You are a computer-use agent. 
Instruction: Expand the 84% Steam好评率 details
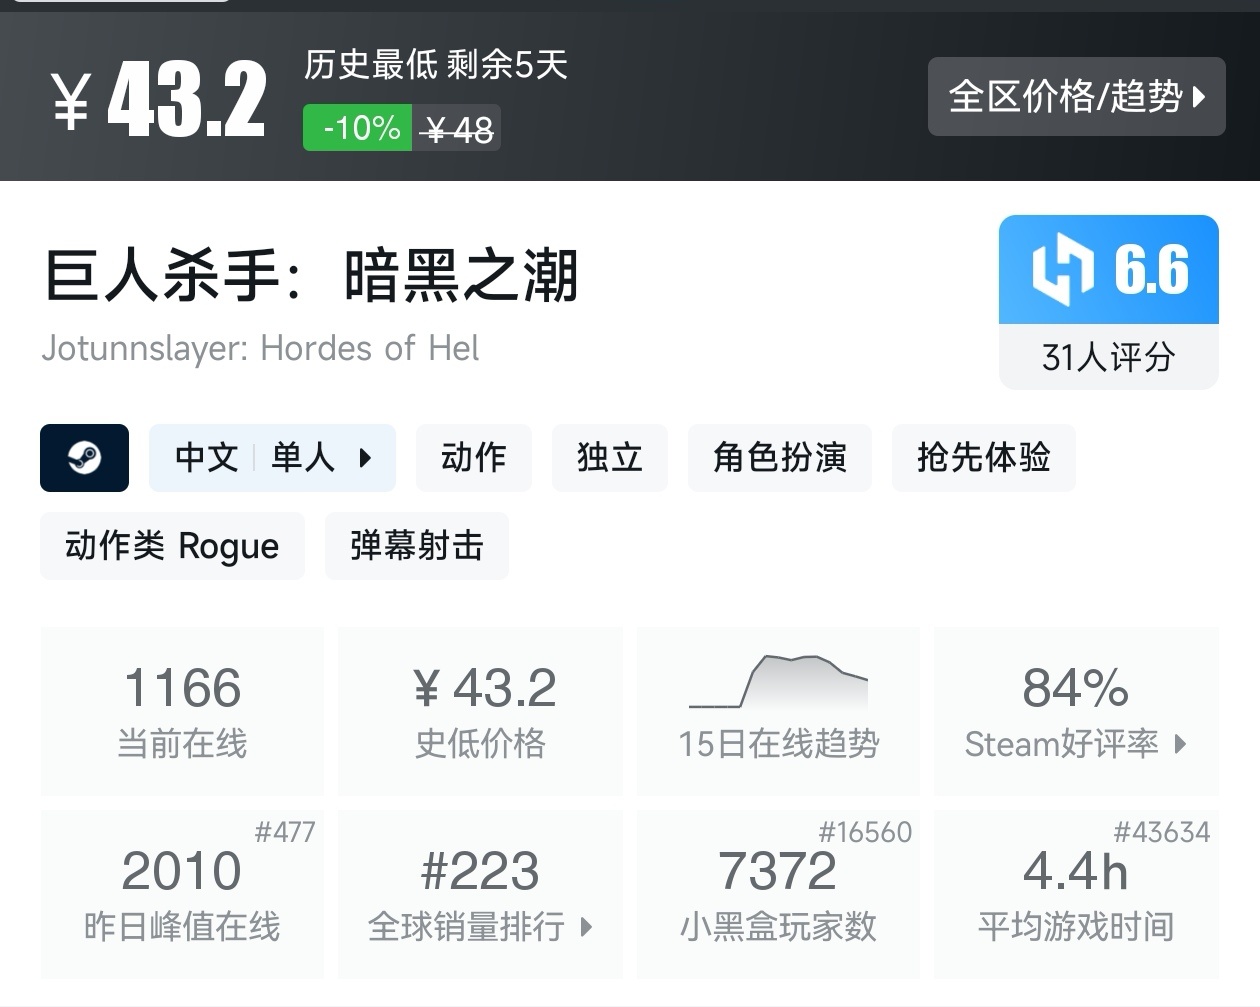1076,711
